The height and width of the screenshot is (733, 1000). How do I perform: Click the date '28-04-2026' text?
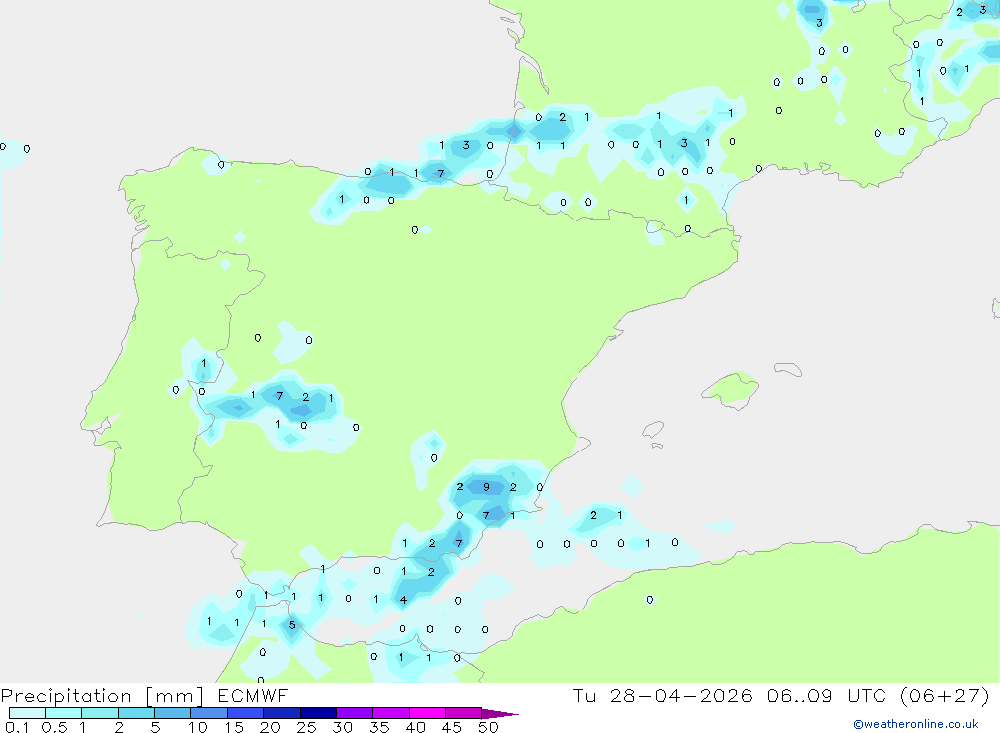680,695
